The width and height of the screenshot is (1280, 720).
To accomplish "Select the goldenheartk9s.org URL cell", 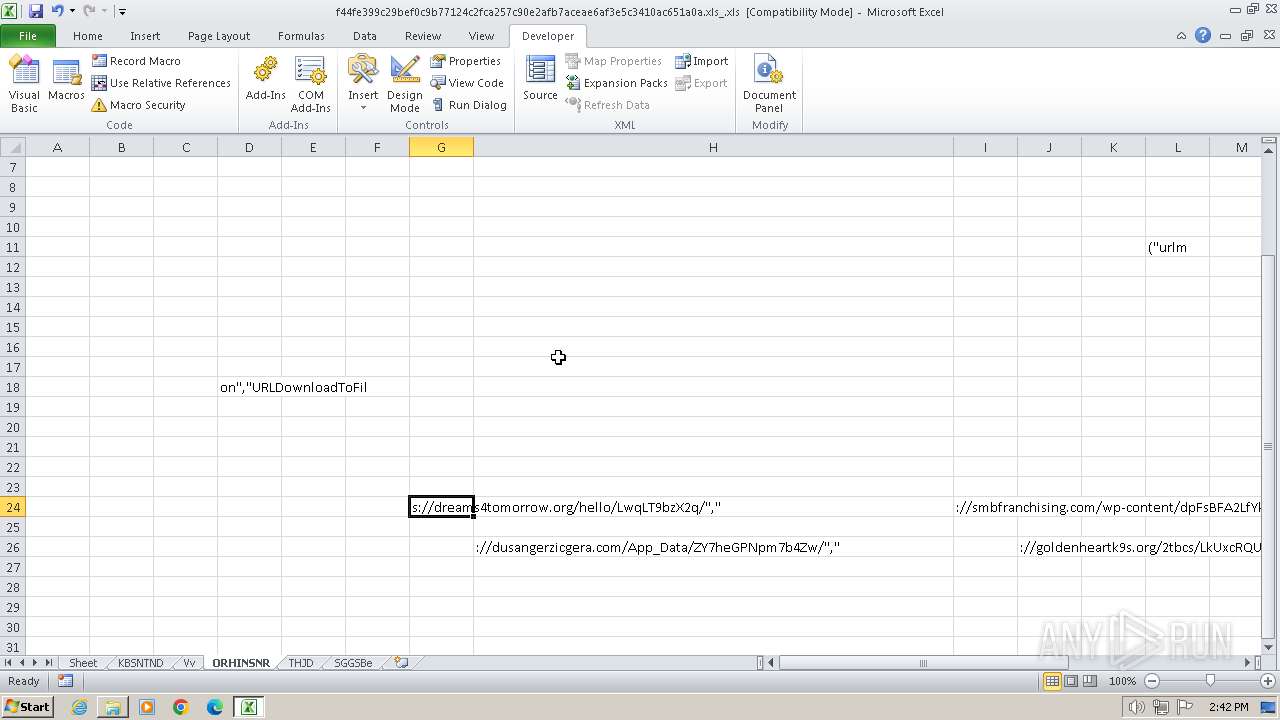I will click(x=1049, y=547).
